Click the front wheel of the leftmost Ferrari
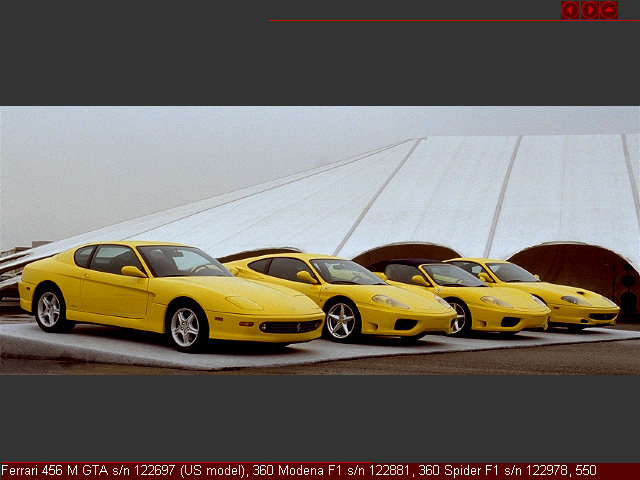The image size is (640, 480). pyautogui.click(x=185, y=327)
